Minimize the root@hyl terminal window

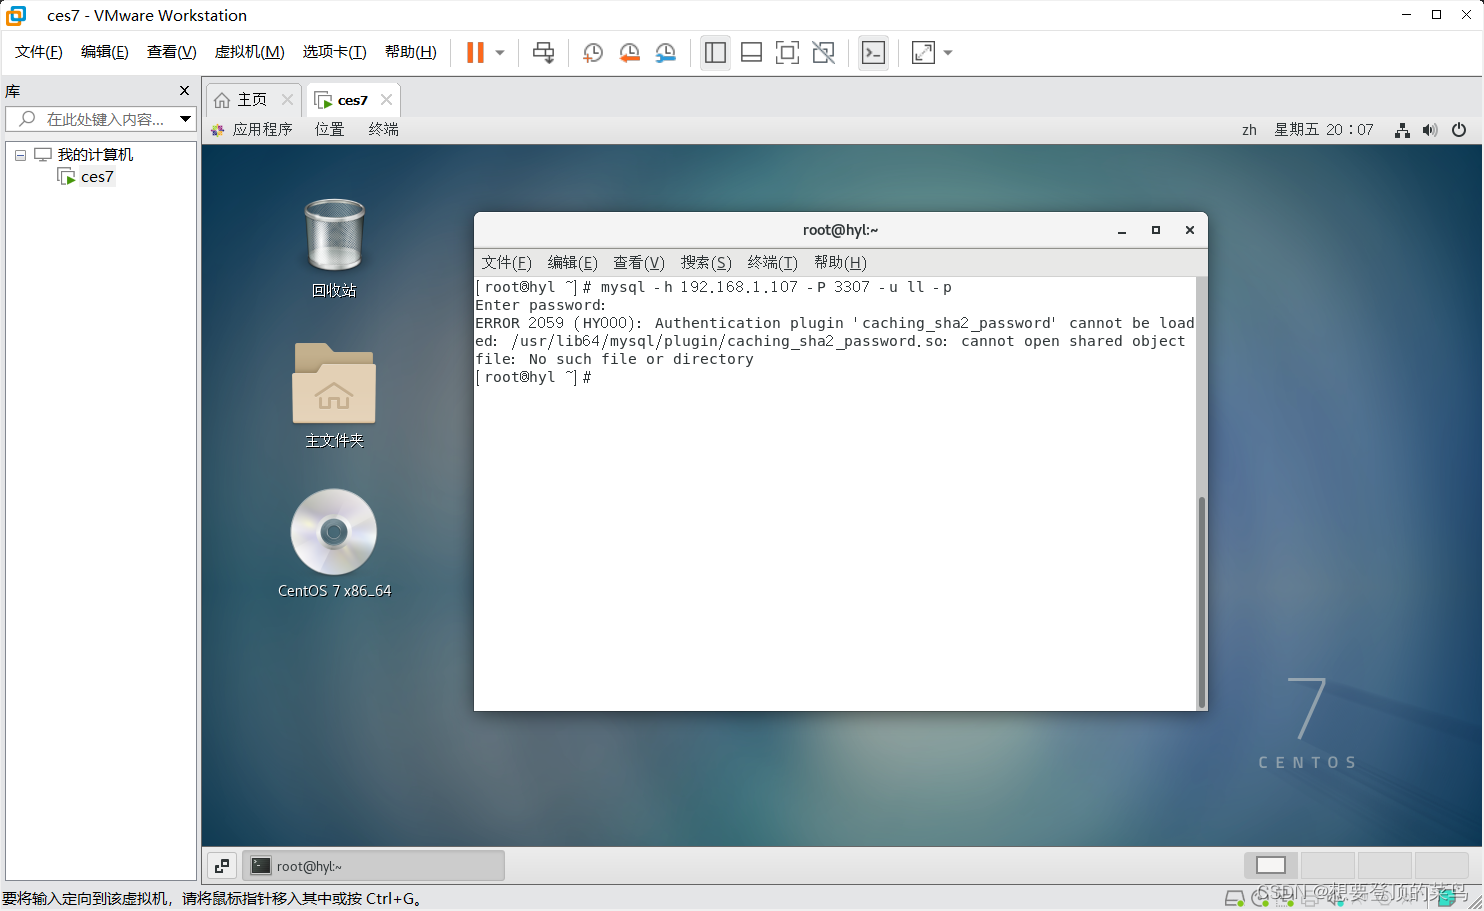1122,231
